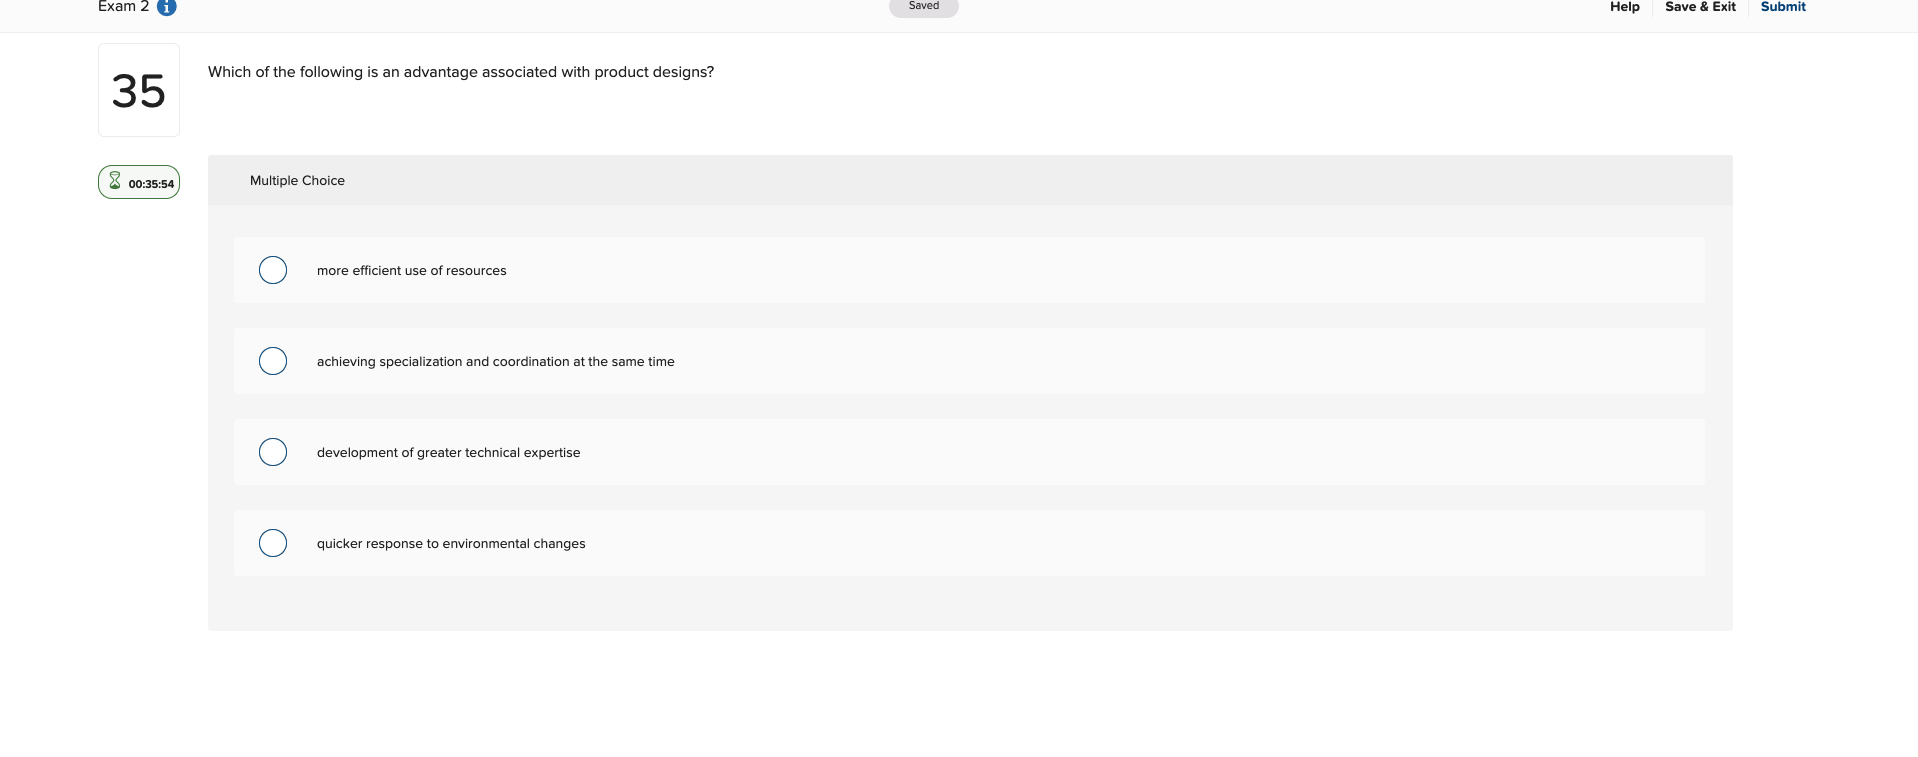Select the radio button for more efficient use of resources

pos(272,270)
